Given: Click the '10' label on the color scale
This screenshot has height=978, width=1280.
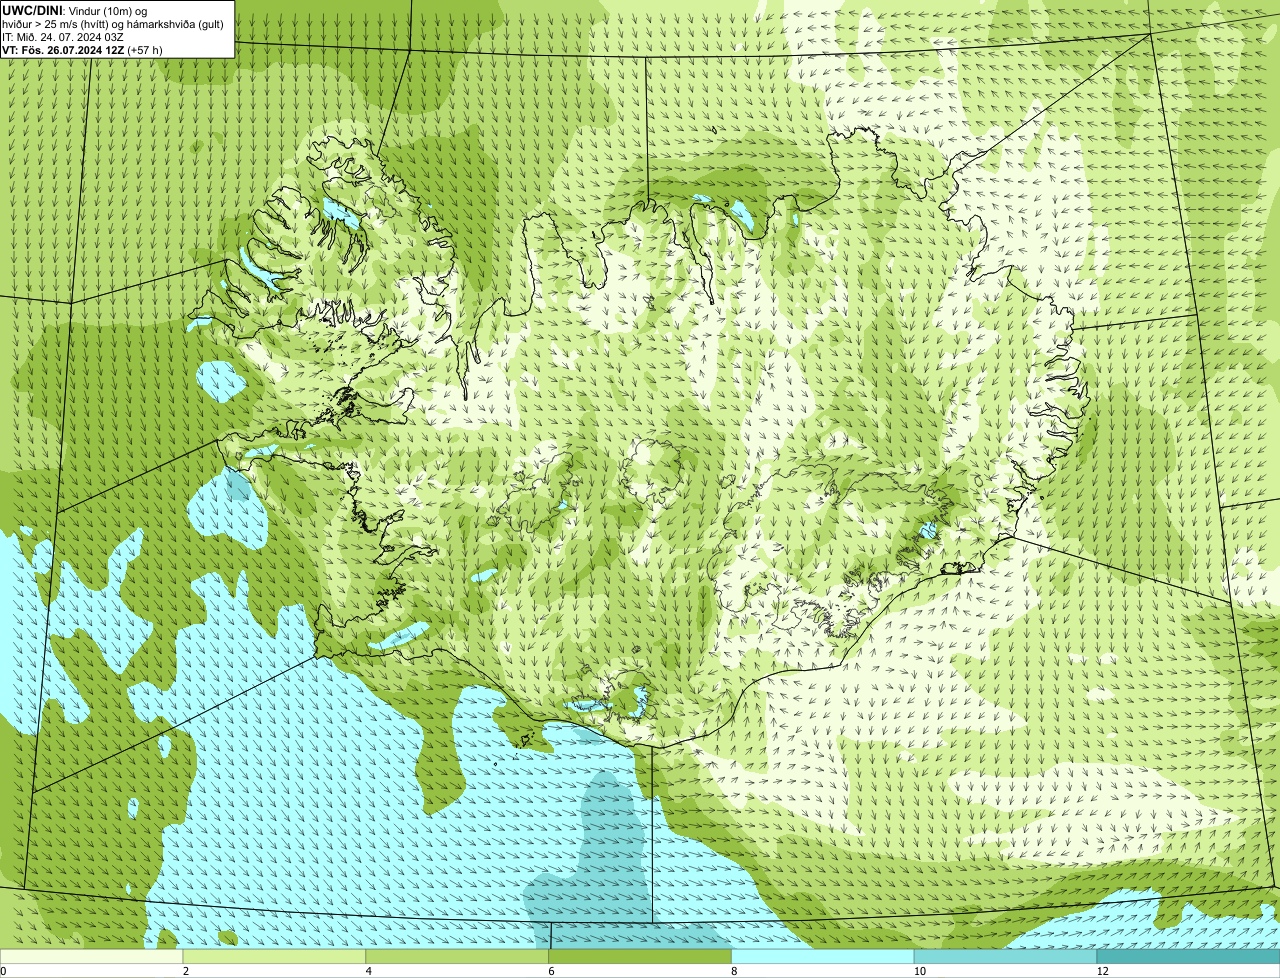Looking at the screenshot, I should click(918, 971).
